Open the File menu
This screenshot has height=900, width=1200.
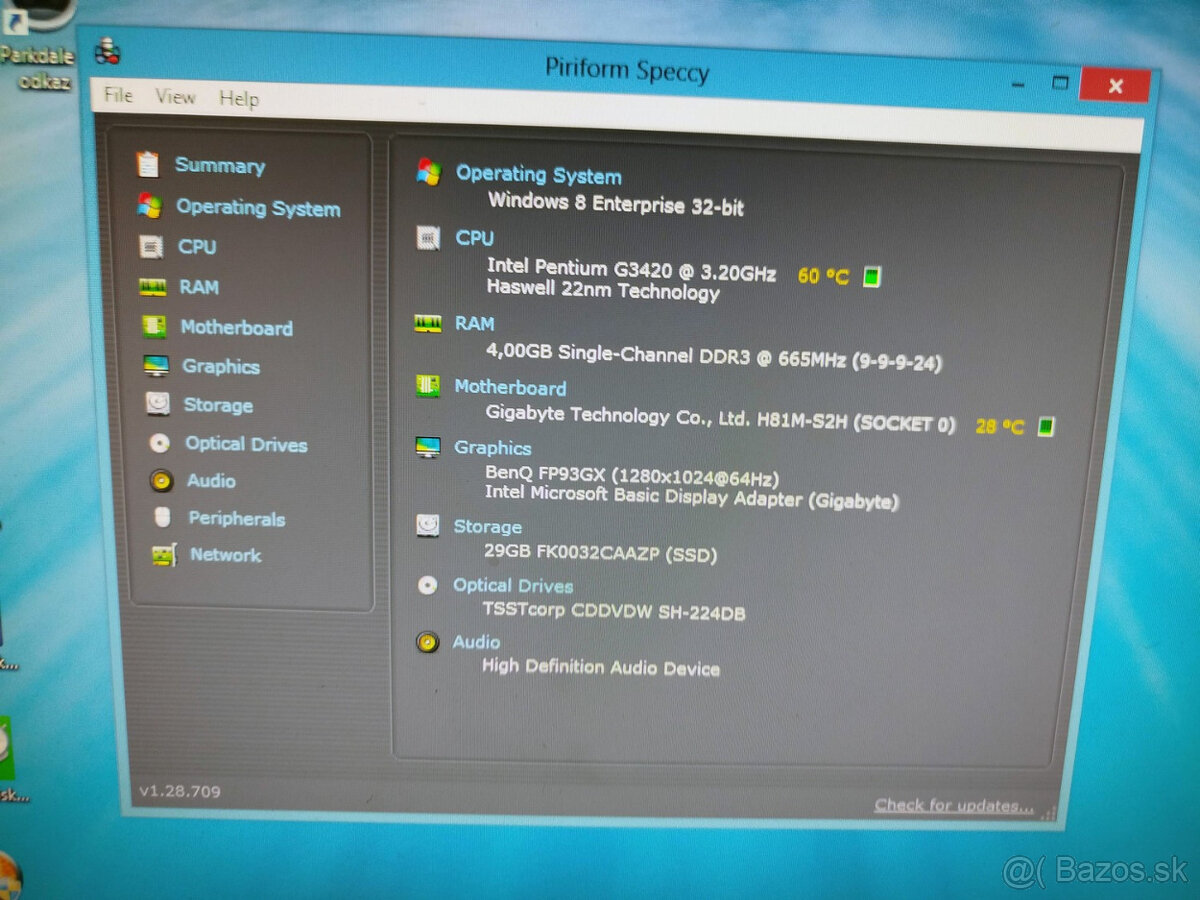click(118, 95)
